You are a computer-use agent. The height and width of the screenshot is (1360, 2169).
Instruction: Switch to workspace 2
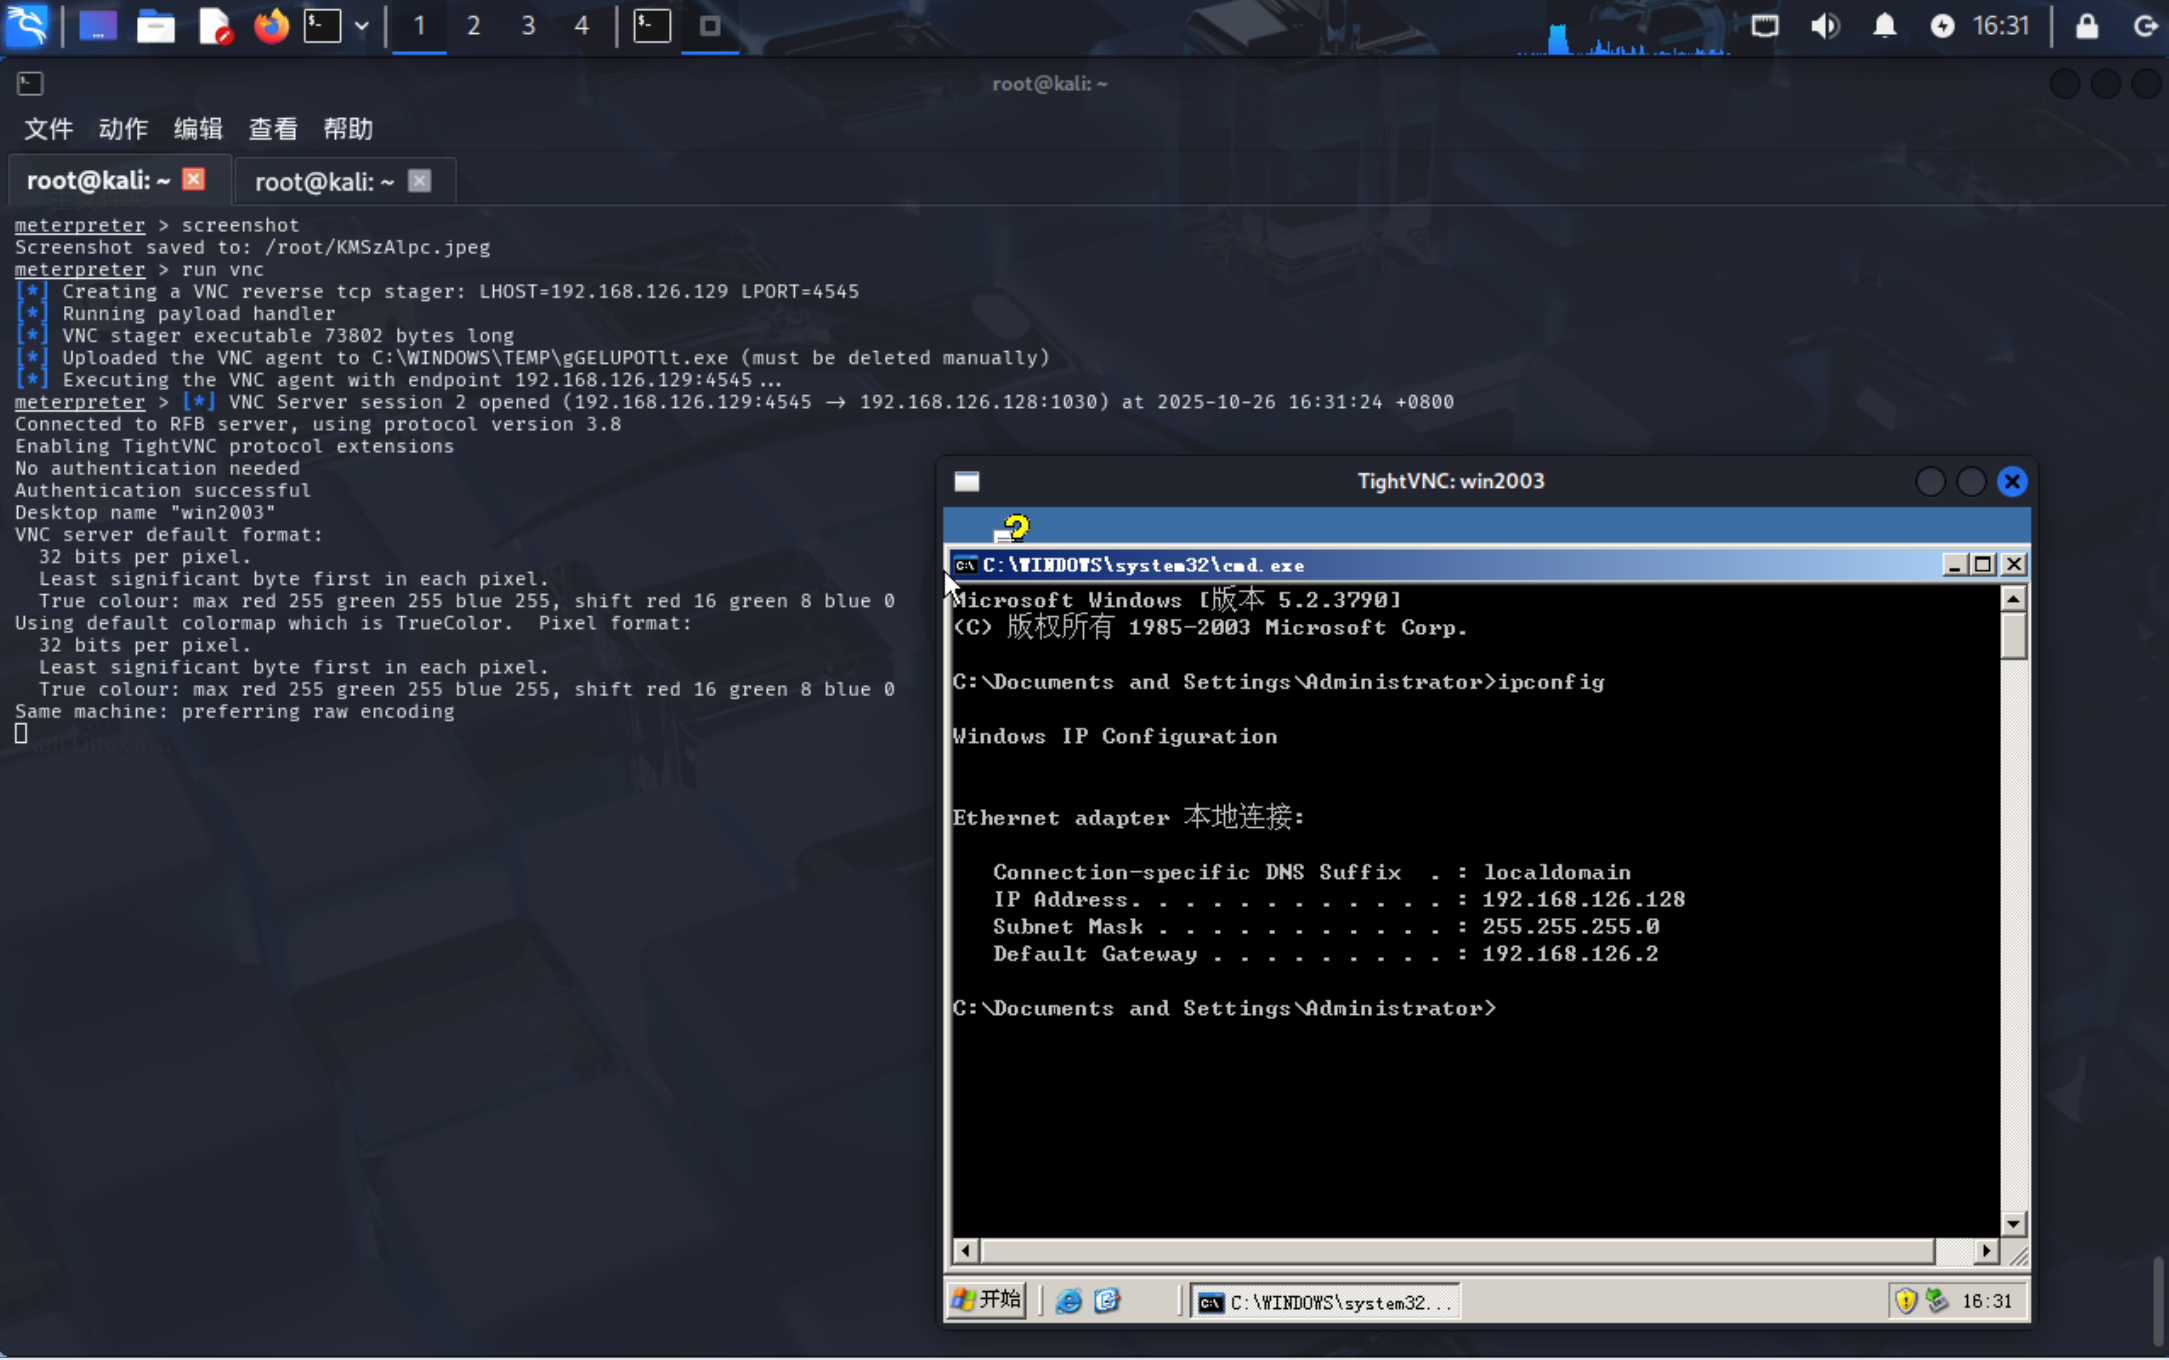pyautogui.click(x=473, y=26)
